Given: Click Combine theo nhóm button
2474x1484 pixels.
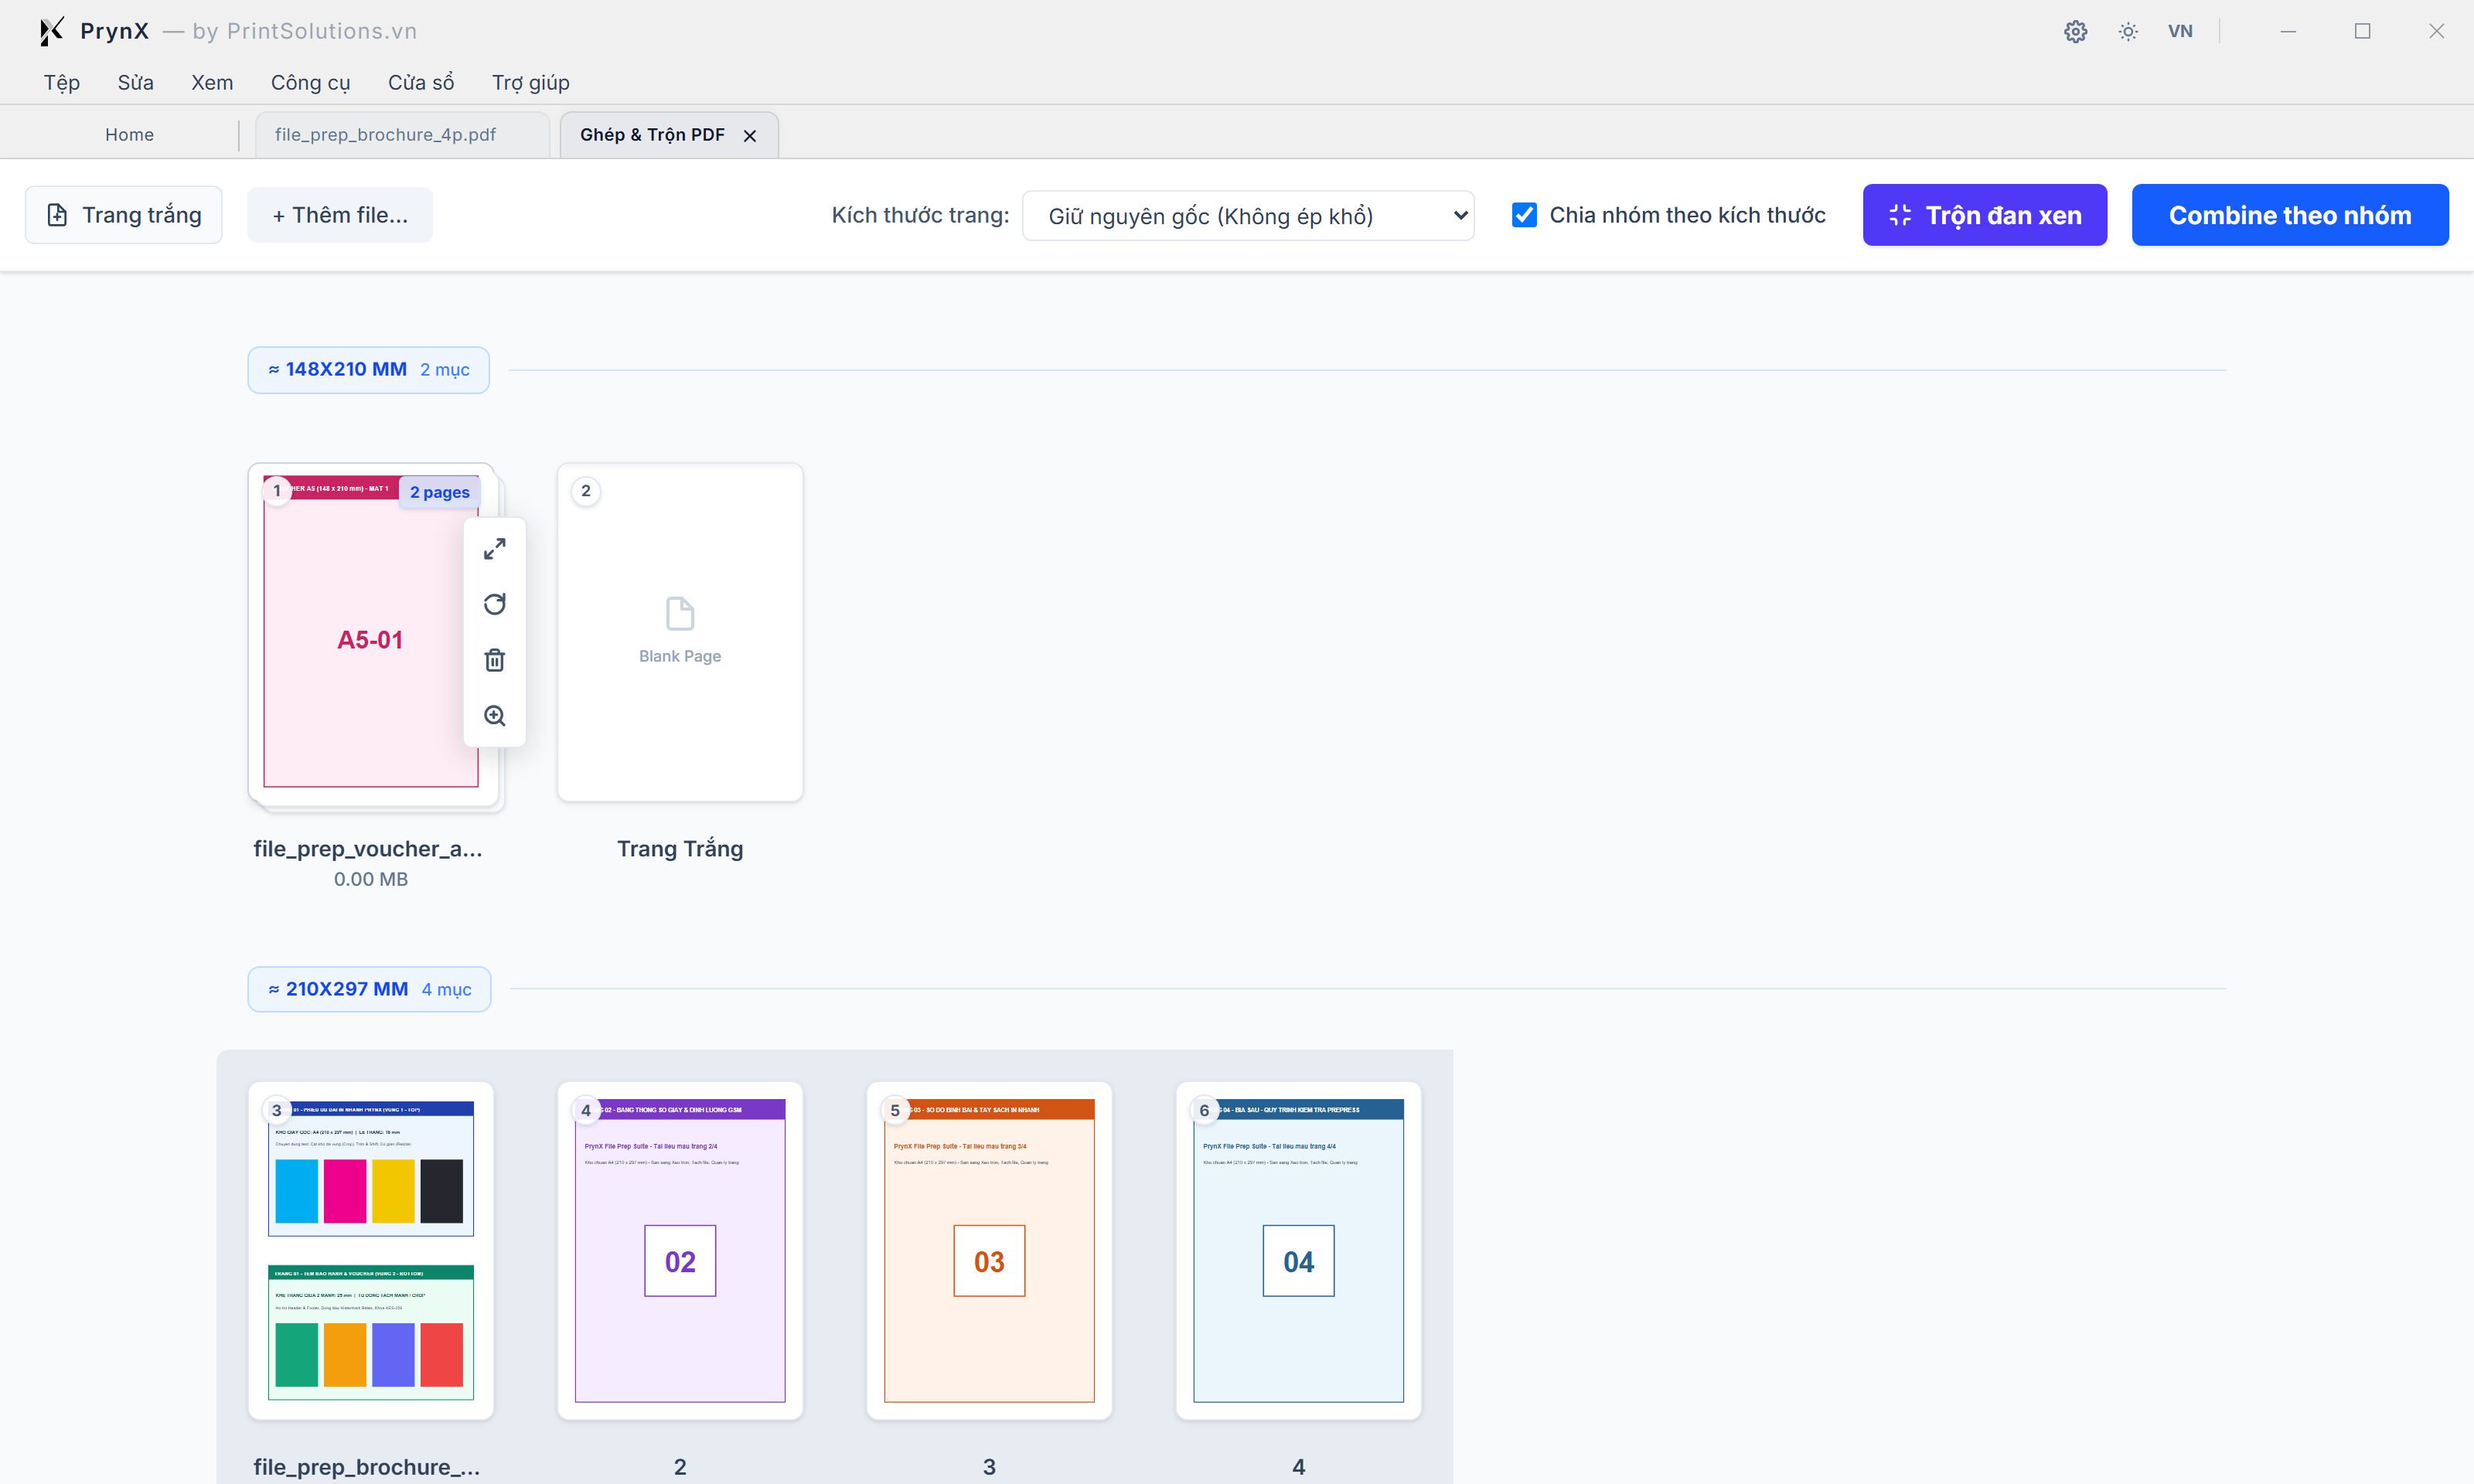Looking at the screenshot, I should [2290, 215].
